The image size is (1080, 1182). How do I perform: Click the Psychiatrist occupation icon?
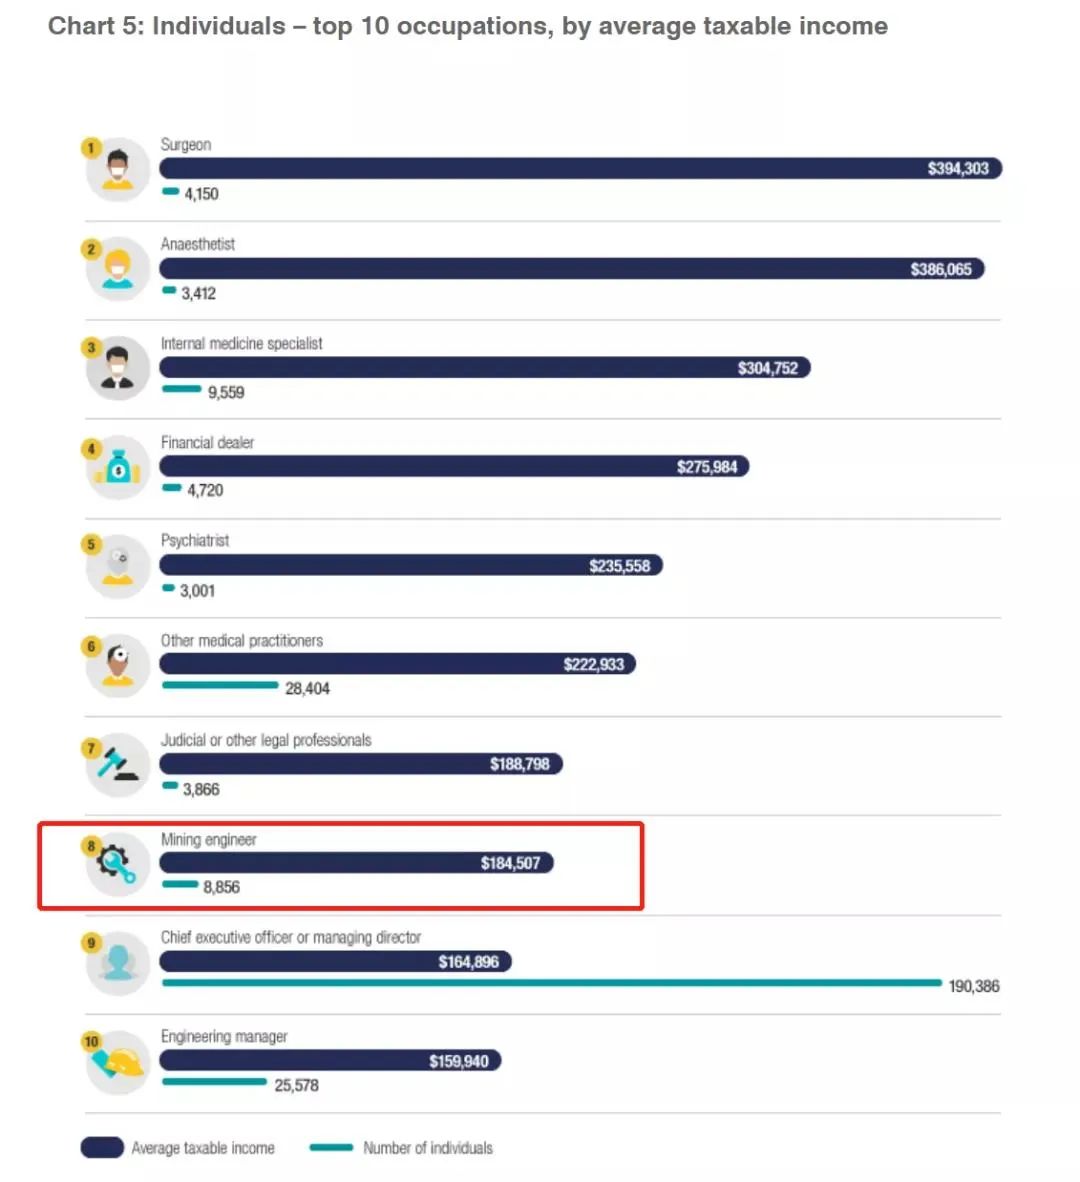tap(118, 566)
